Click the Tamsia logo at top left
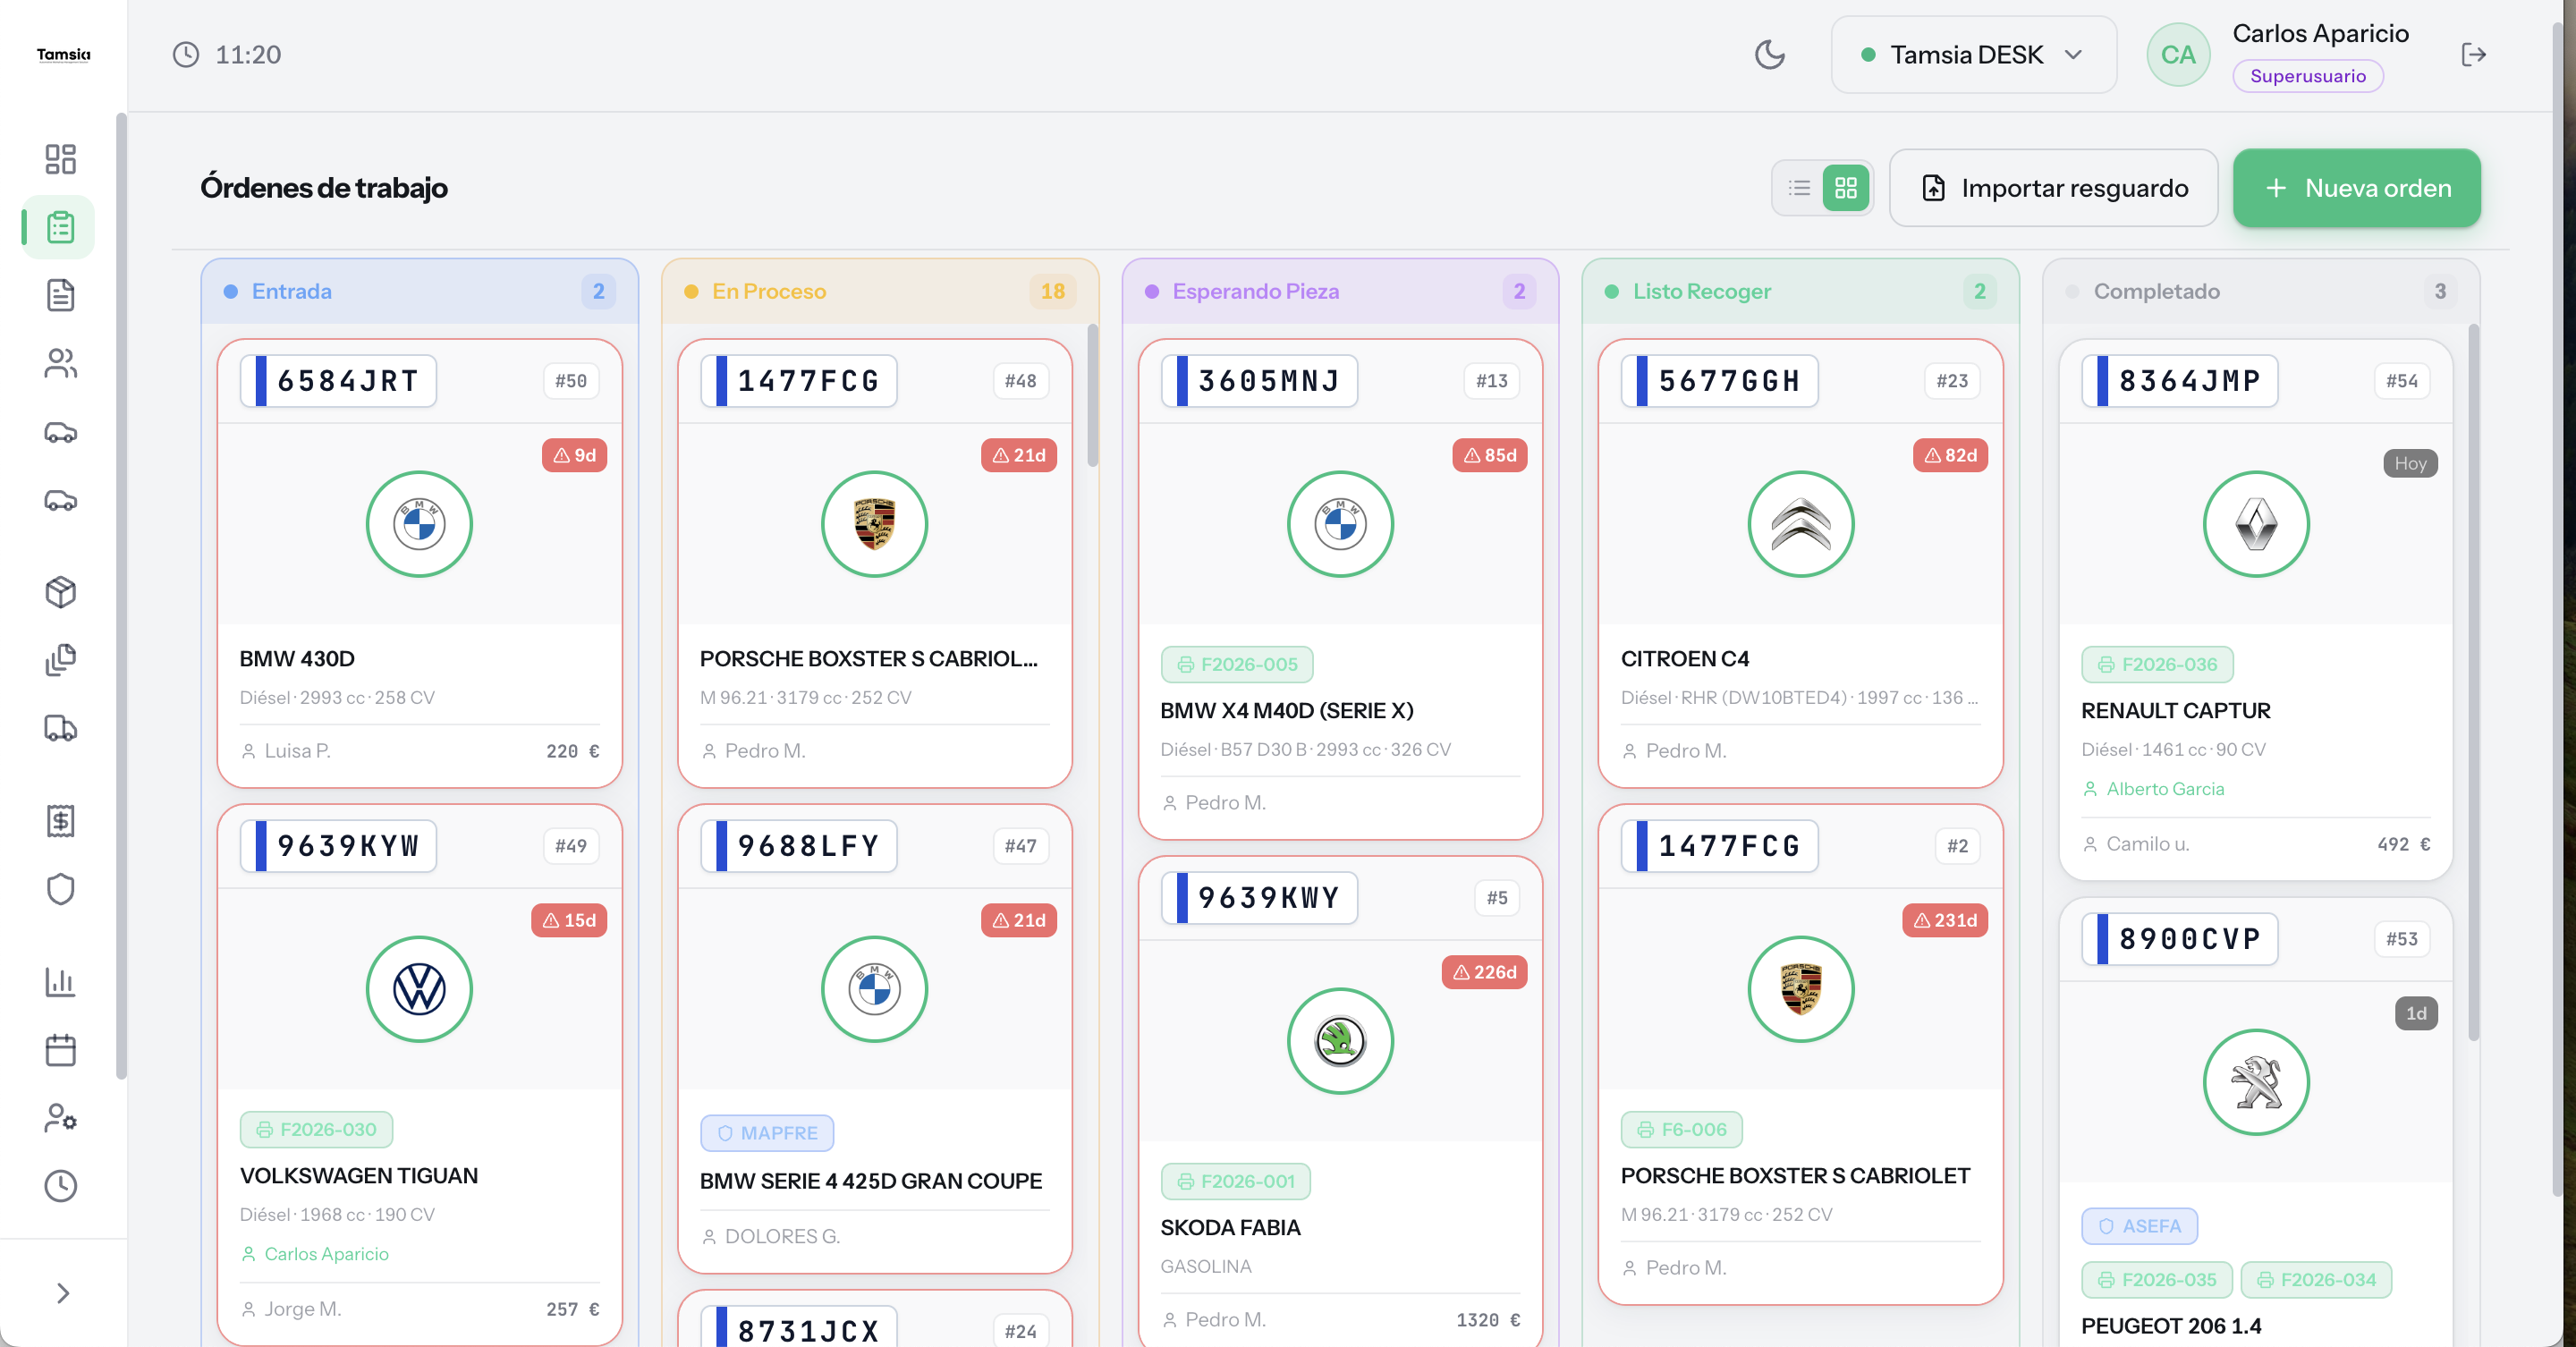Image resolution: width=2576 pixels, height=1347 pixels. [x=64, y=54]
